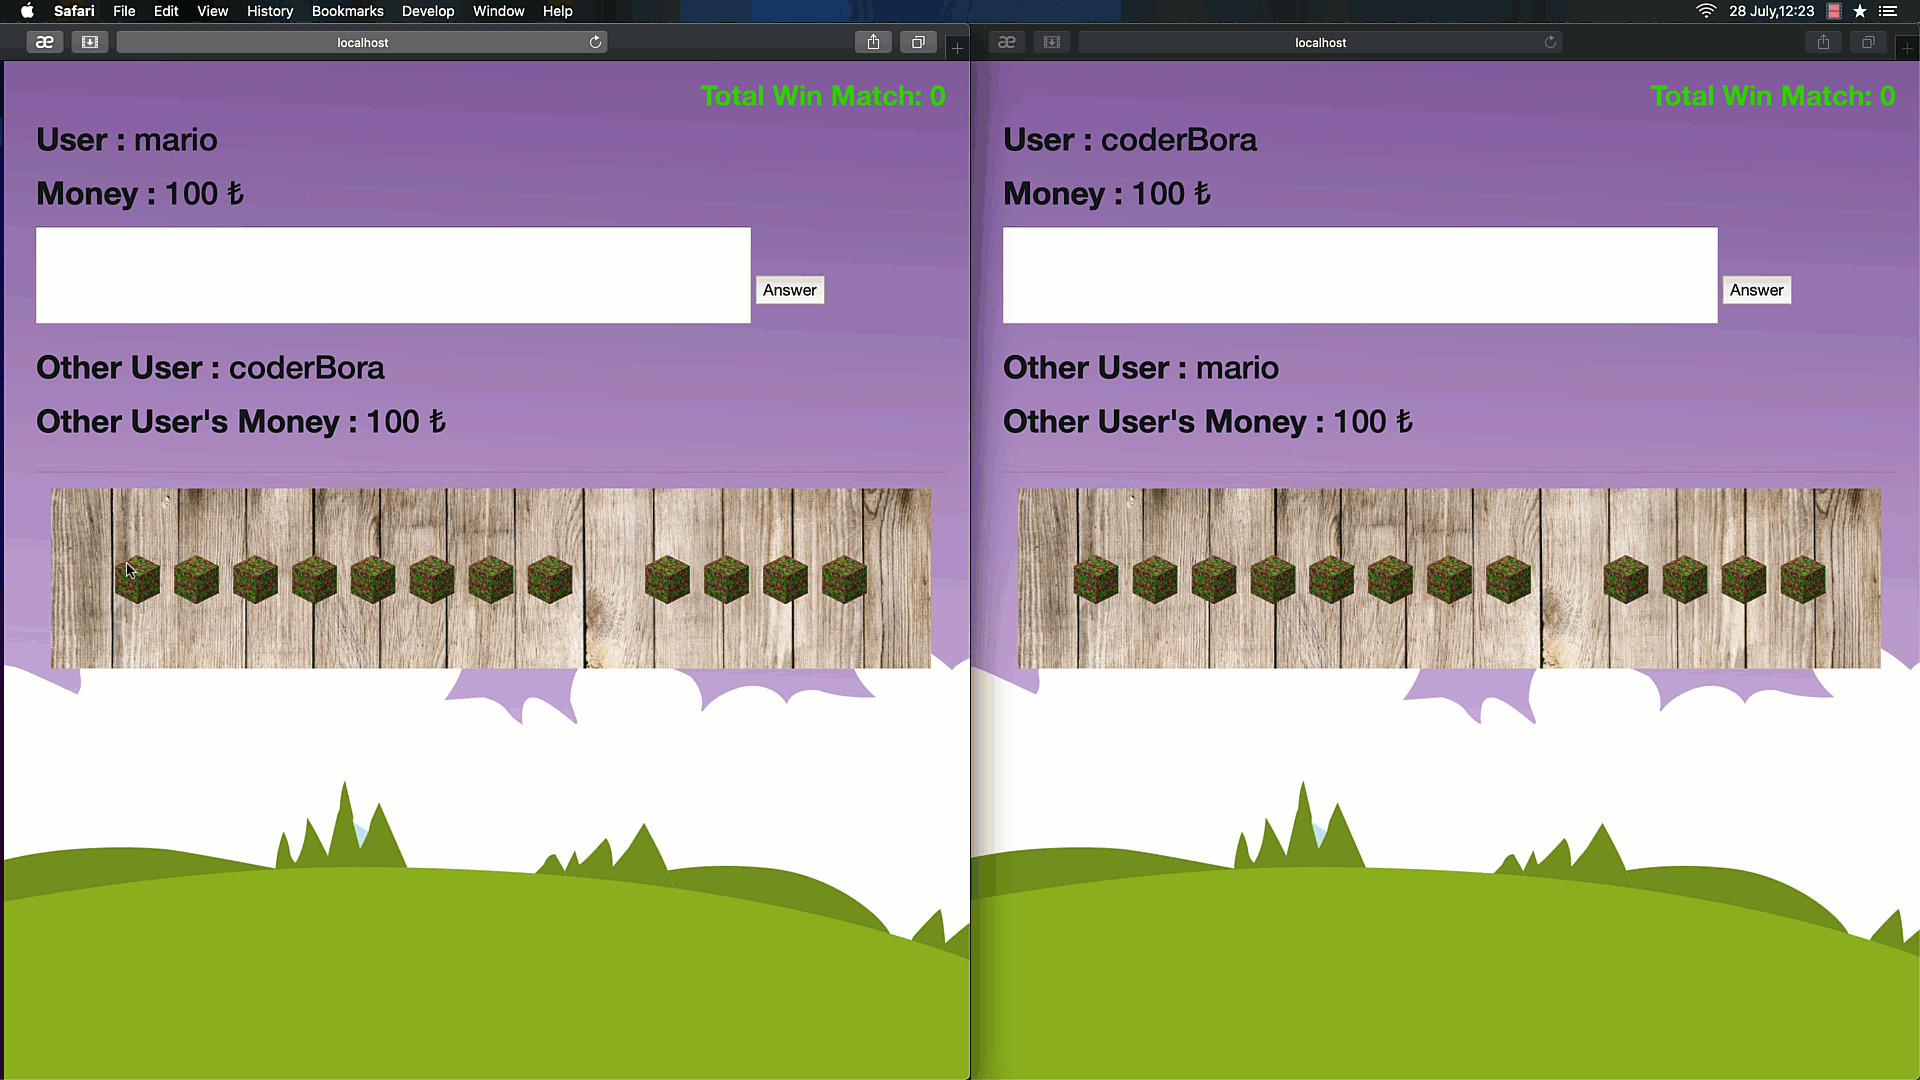1920x1080 pixels.
Task: Click the Share icon in left window
Action: pos(873,42)
